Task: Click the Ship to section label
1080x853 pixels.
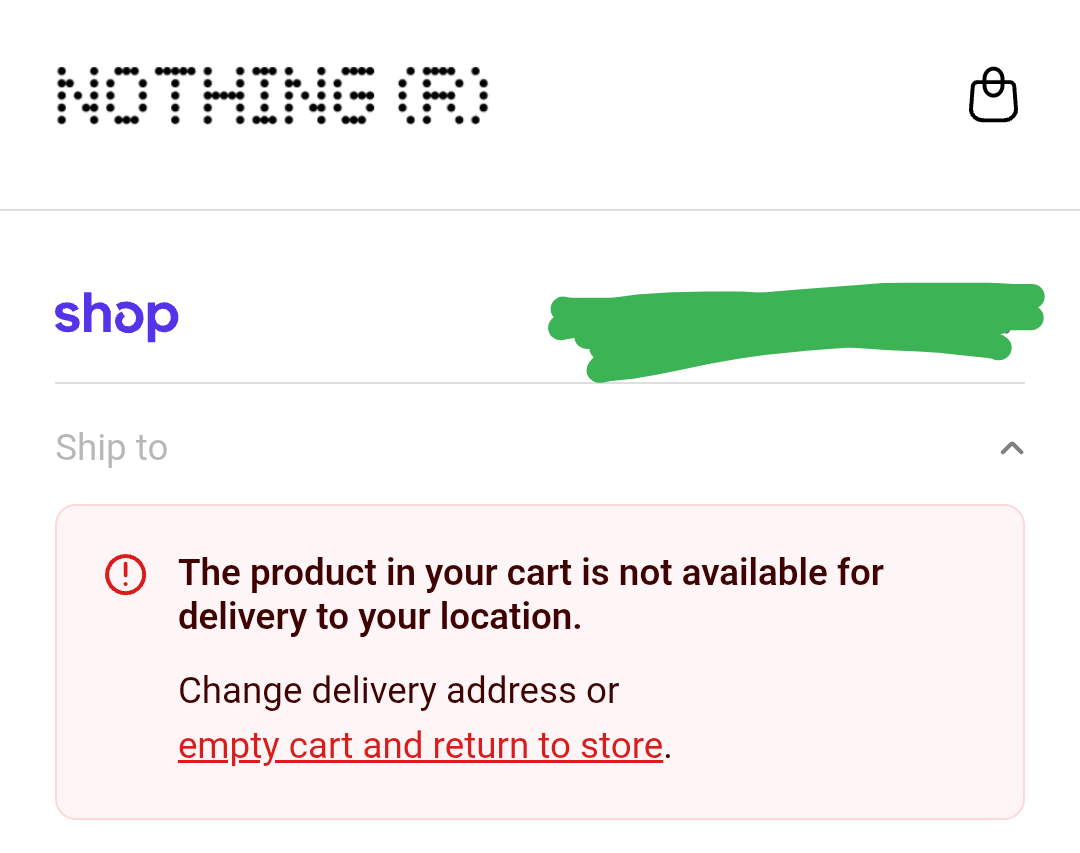Action: (x=112, y=448)
